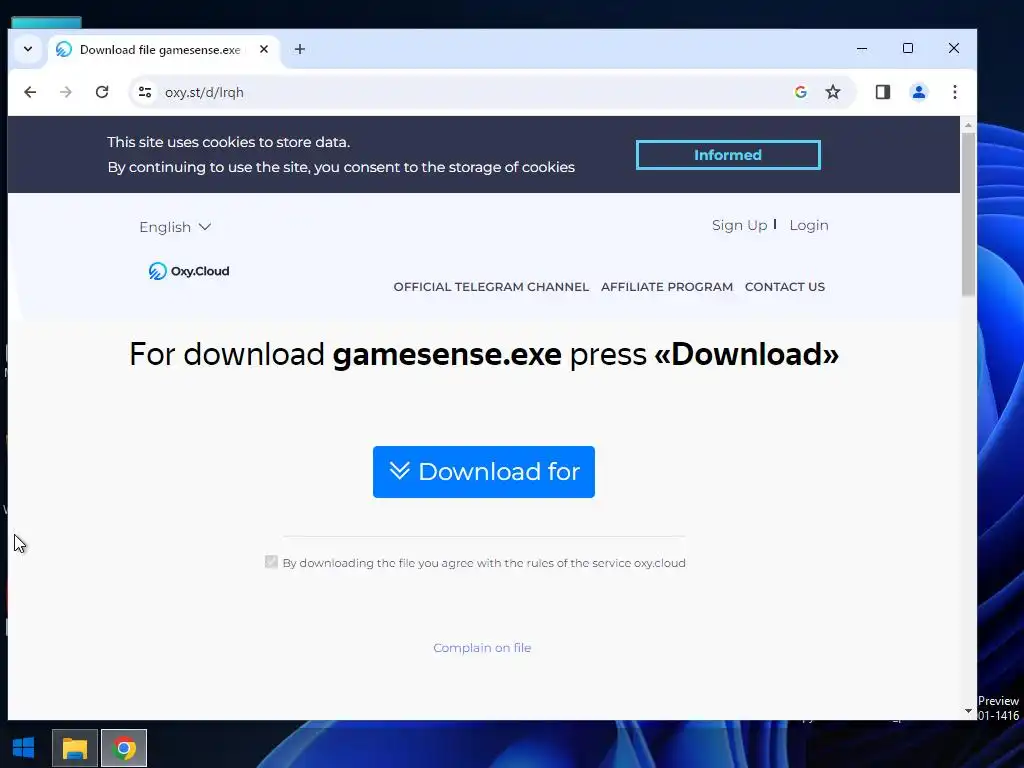Expand the English language dropdown
This screenshot has height=768, width=1024.
tap(175, 227)
